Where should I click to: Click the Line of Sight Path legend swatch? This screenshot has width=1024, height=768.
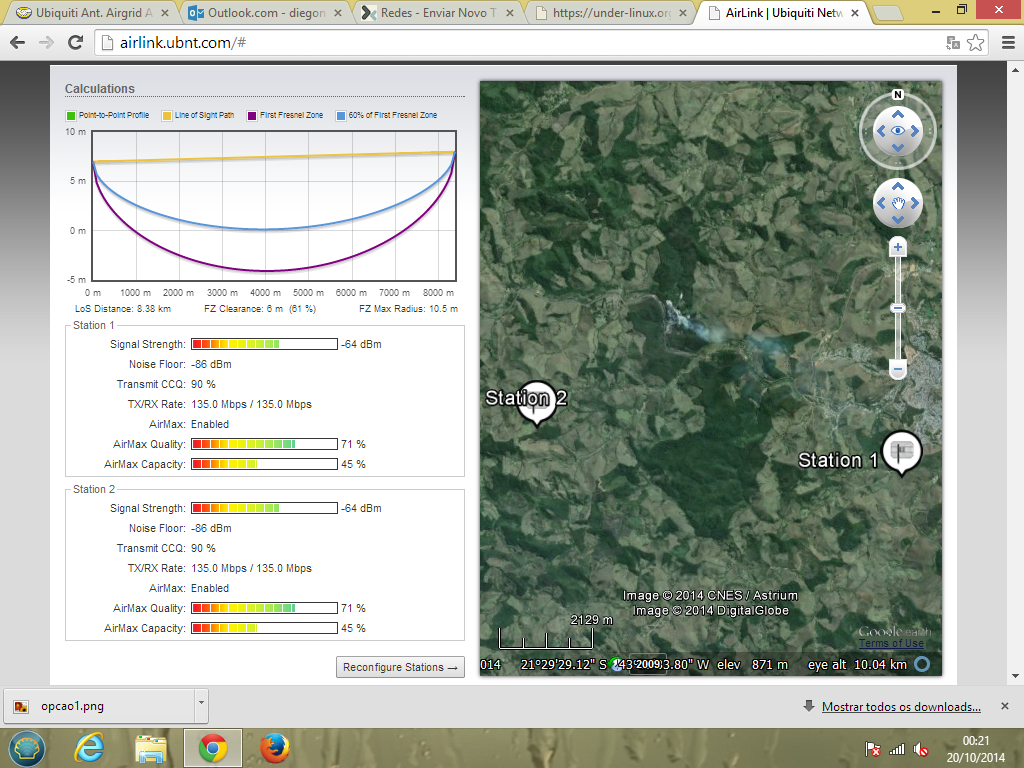(x=167, y=116)
